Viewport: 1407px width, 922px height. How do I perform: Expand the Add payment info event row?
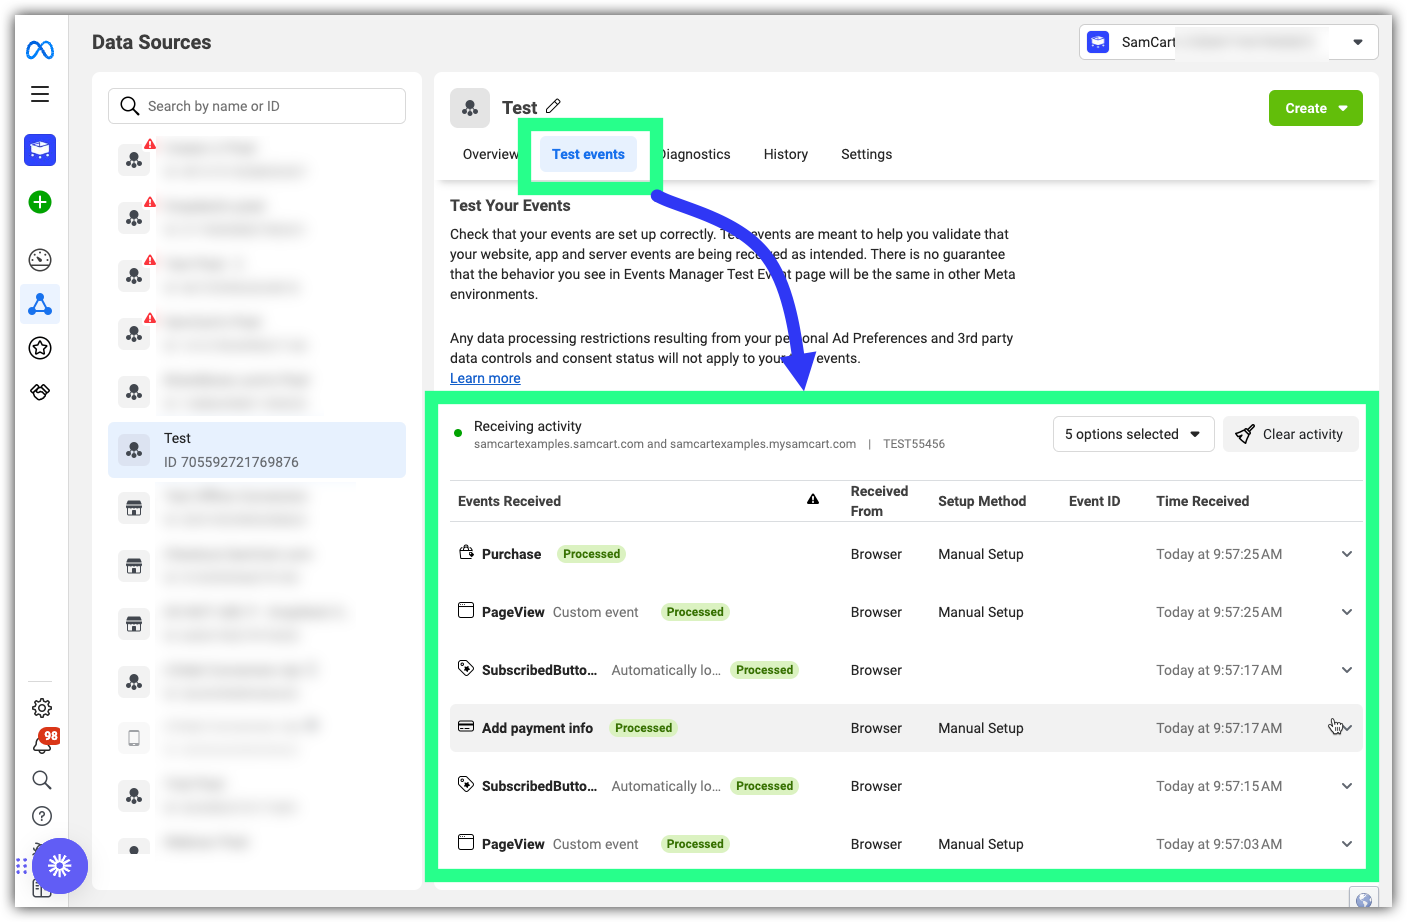point(1346,727)
